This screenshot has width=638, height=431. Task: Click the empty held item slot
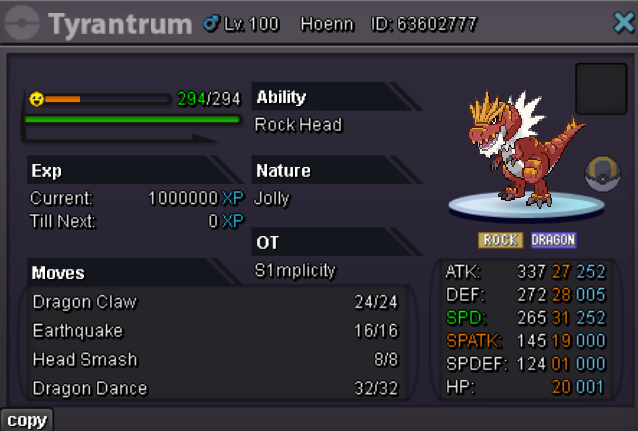pos(601,89)
